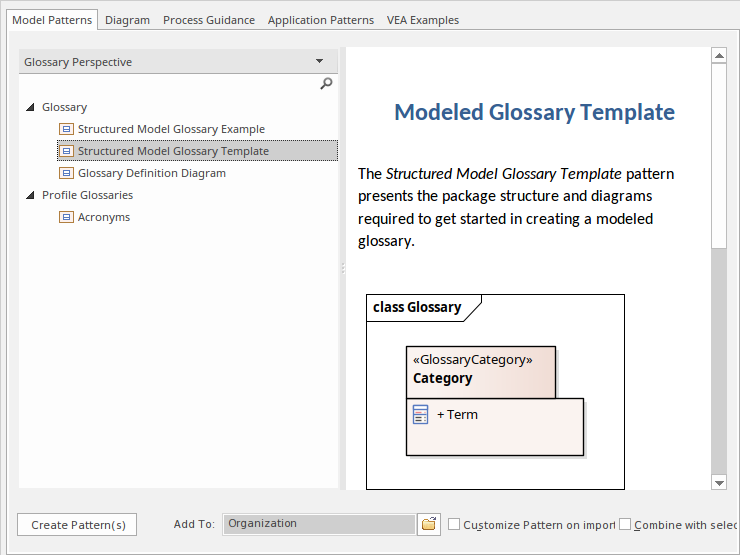The width and height of the screenshot is (740, 555).
Task: Enable Customize Pattern on import checkbox
Action: 454,524
